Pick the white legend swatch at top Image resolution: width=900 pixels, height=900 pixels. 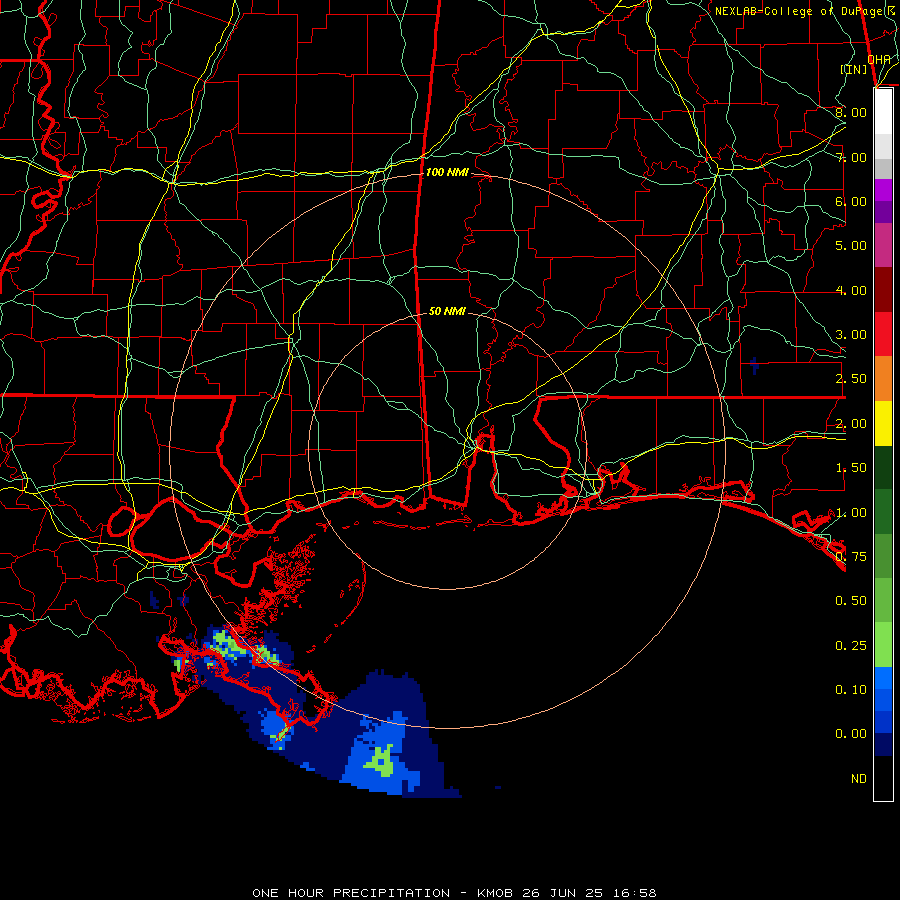(883, 112)
